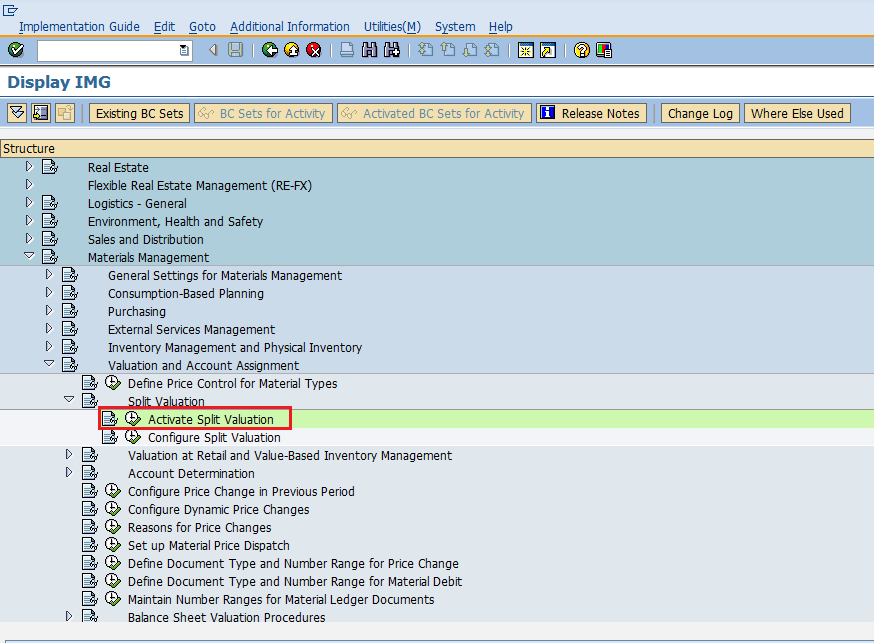Viewport: 874px width, 643px height.
Task: Select Environment, Health and Safety row
Action: pos(175,222)
